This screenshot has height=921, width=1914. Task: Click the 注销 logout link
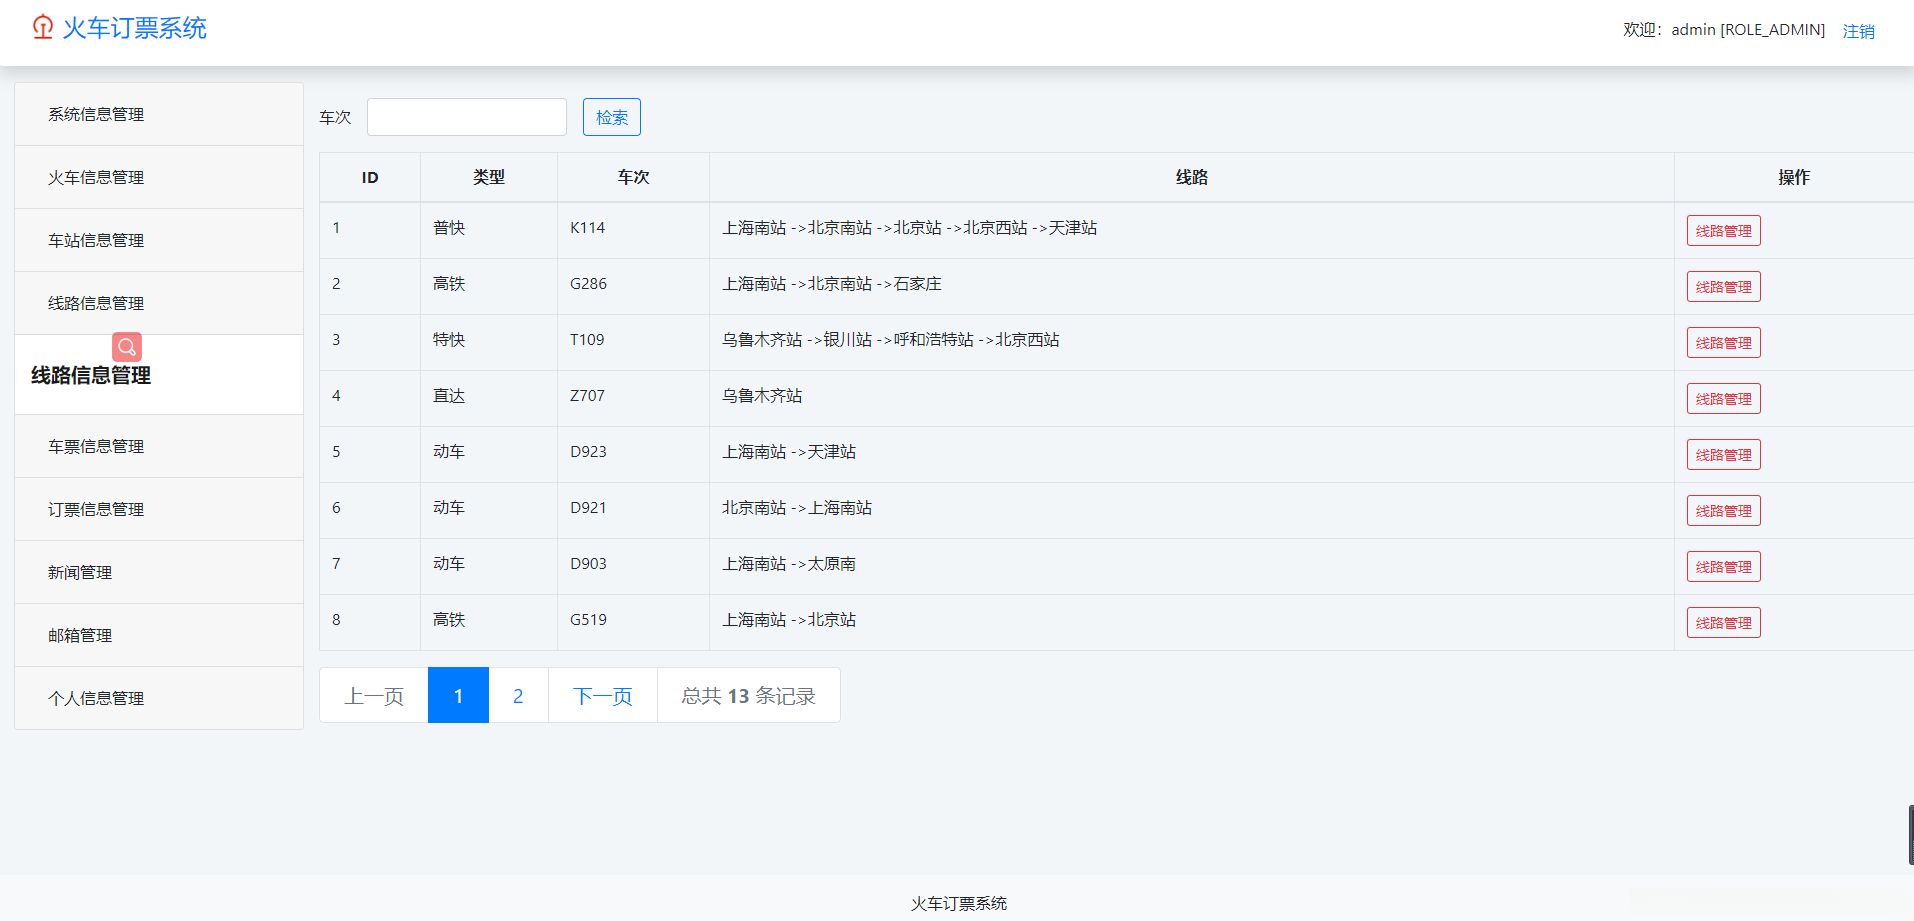point(1858,30)
